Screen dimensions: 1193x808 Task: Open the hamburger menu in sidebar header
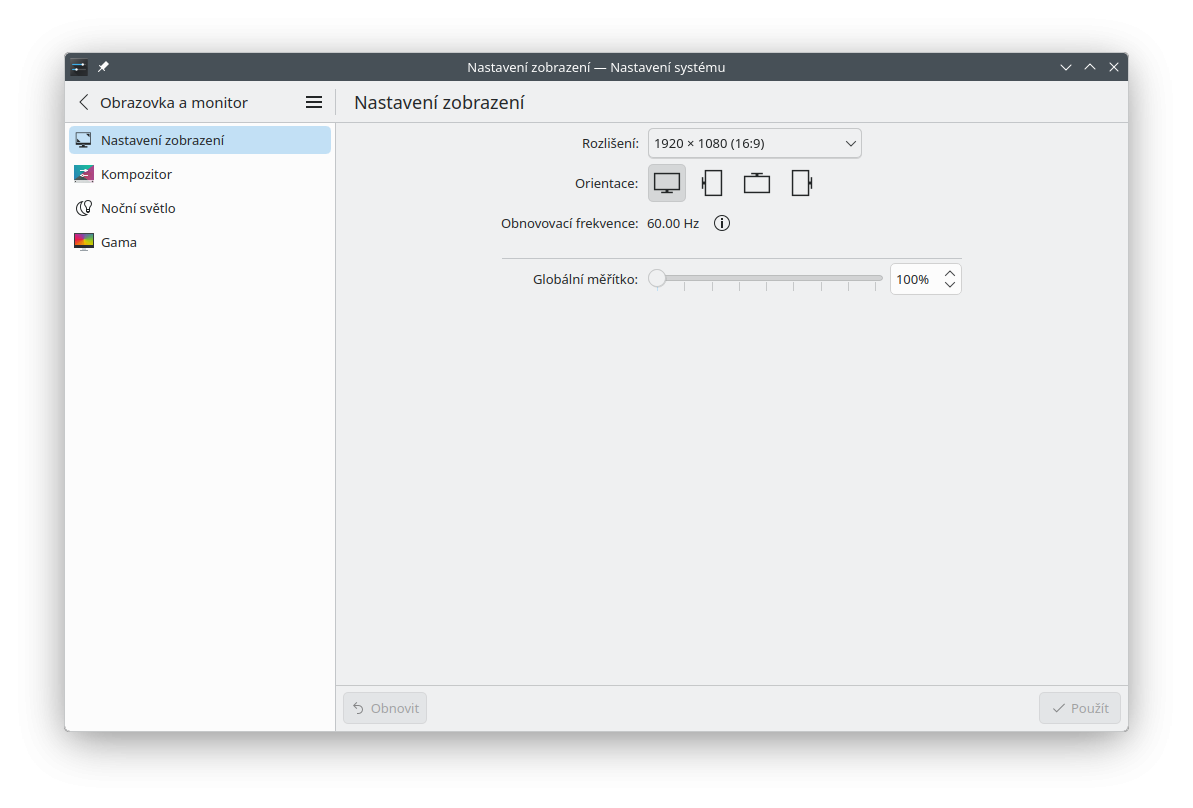[x=314, y=102]
